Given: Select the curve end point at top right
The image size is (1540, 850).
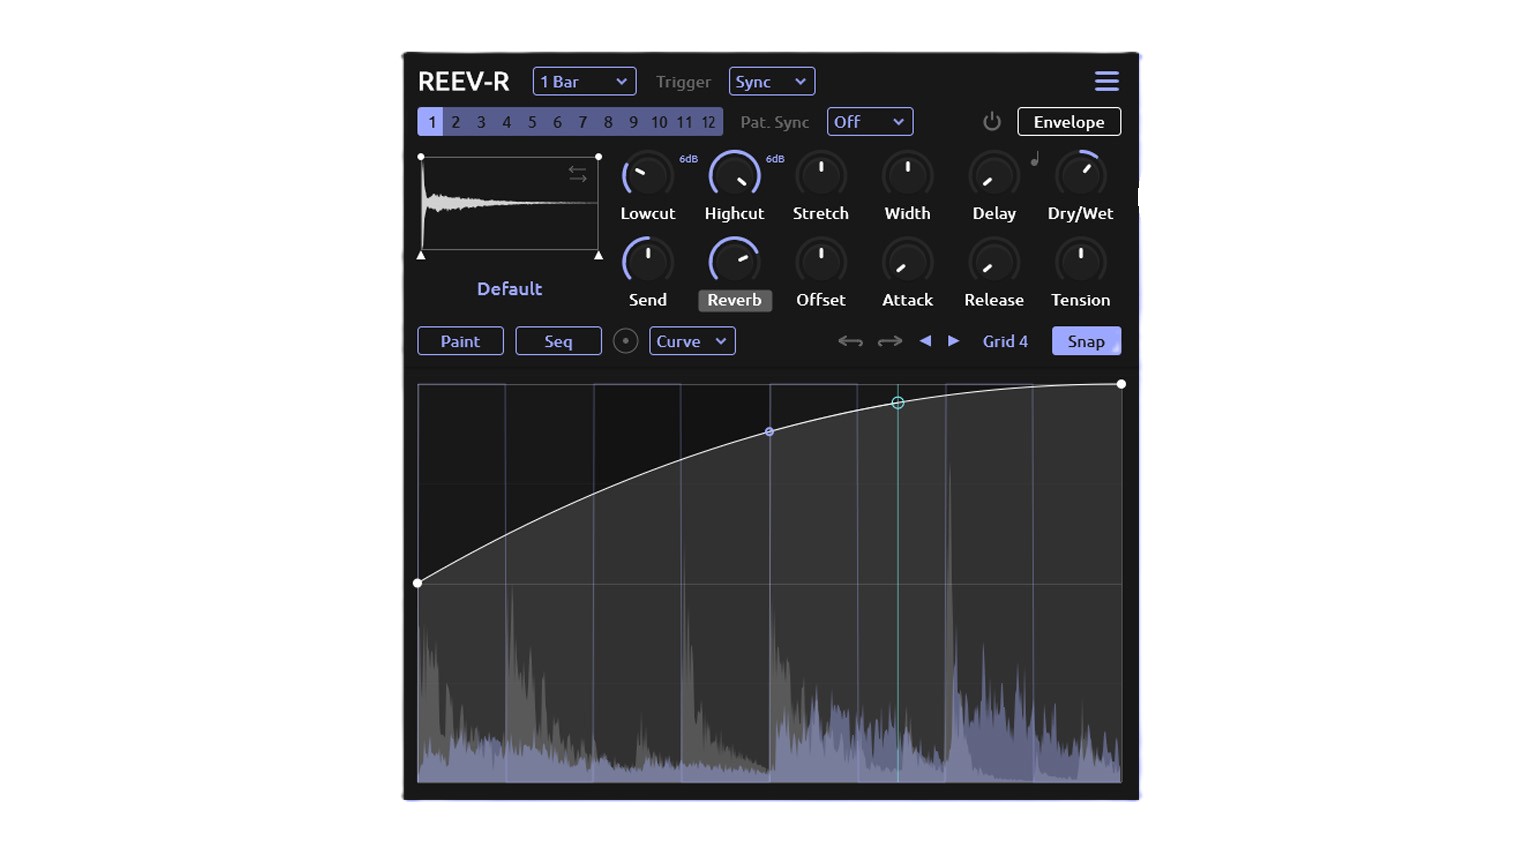Looking at the screenshot, I should [1121, 384].
